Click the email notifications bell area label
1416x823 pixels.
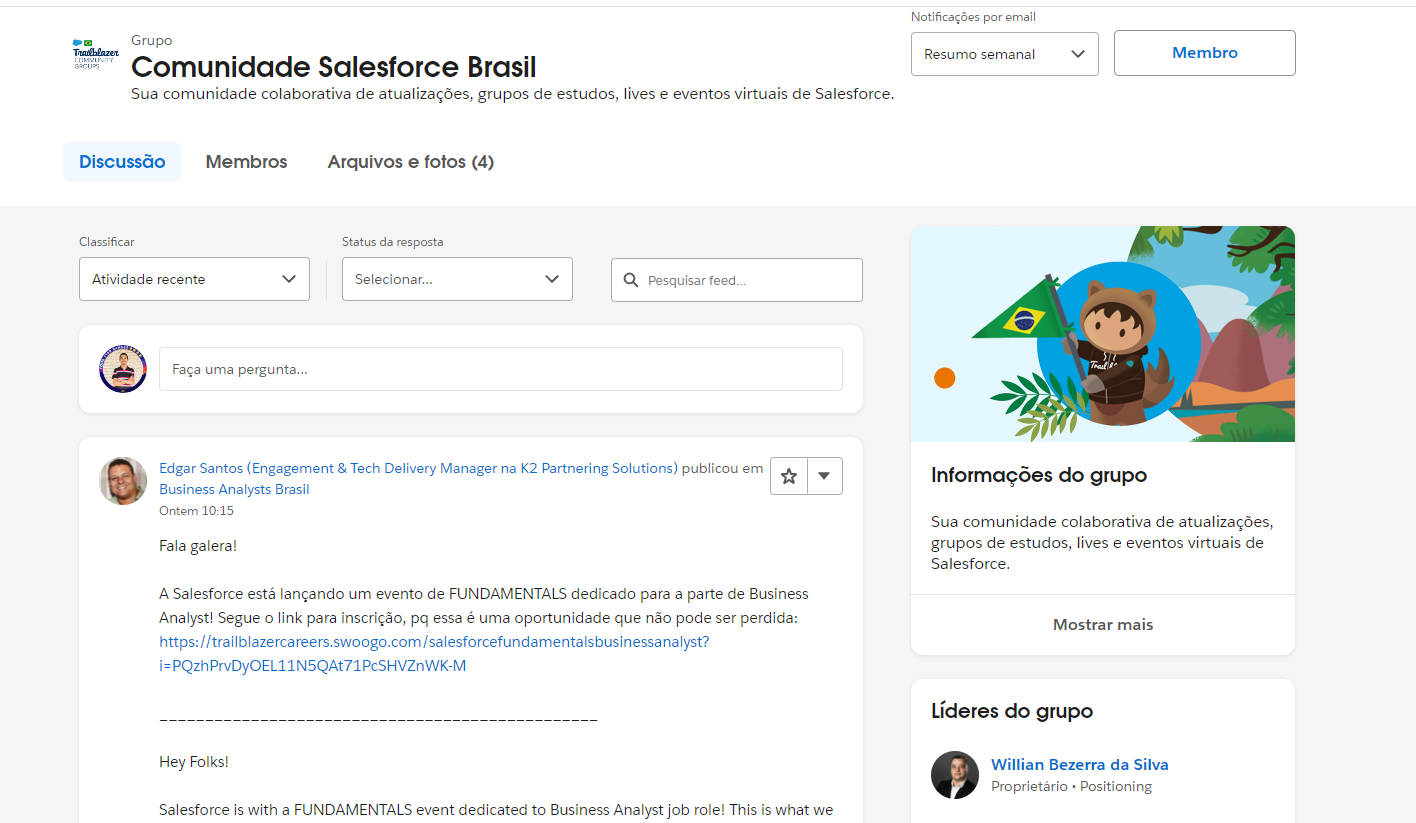(x=973, y=17)
